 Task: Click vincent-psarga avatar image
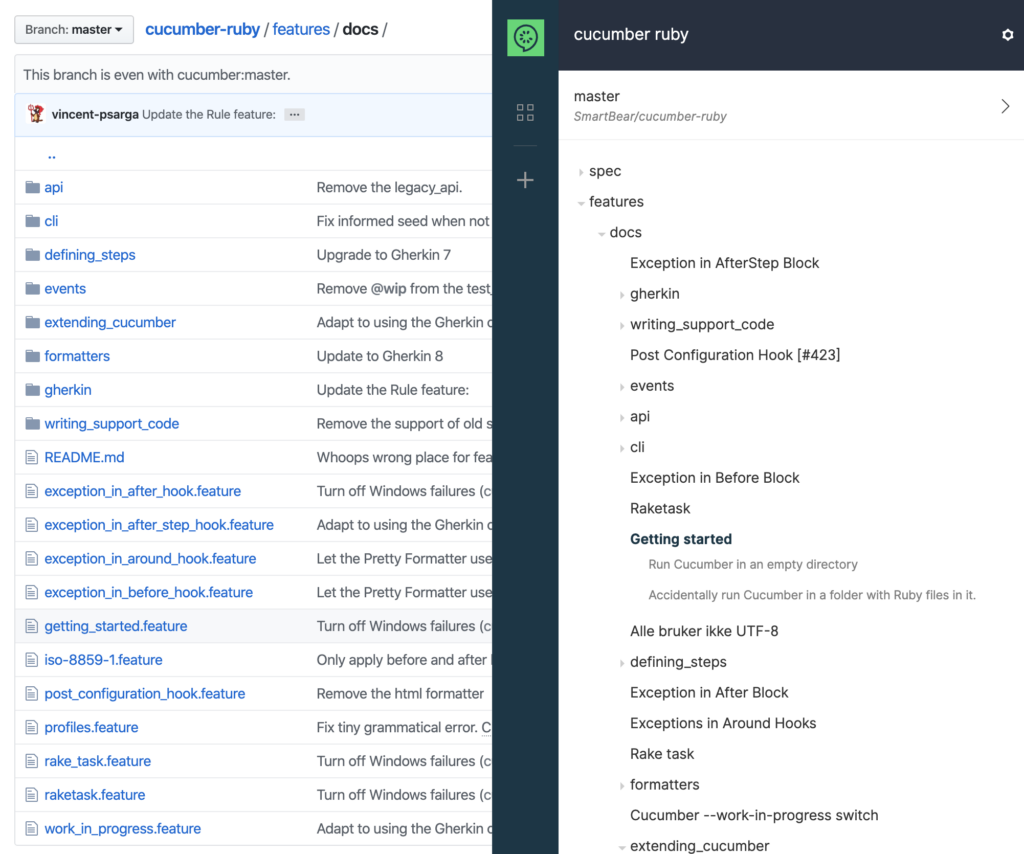36,114
